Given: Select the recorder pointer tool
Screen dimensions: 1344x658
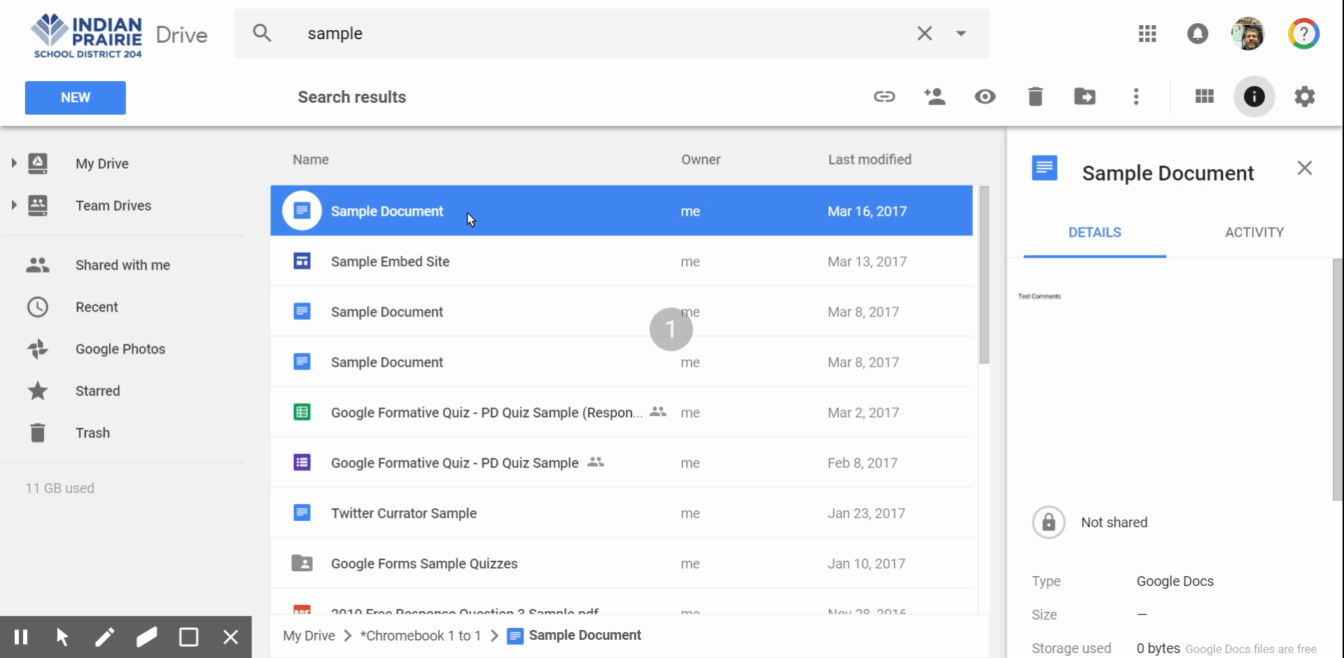Looking at the screenshot, I should [x=63, y=637].
